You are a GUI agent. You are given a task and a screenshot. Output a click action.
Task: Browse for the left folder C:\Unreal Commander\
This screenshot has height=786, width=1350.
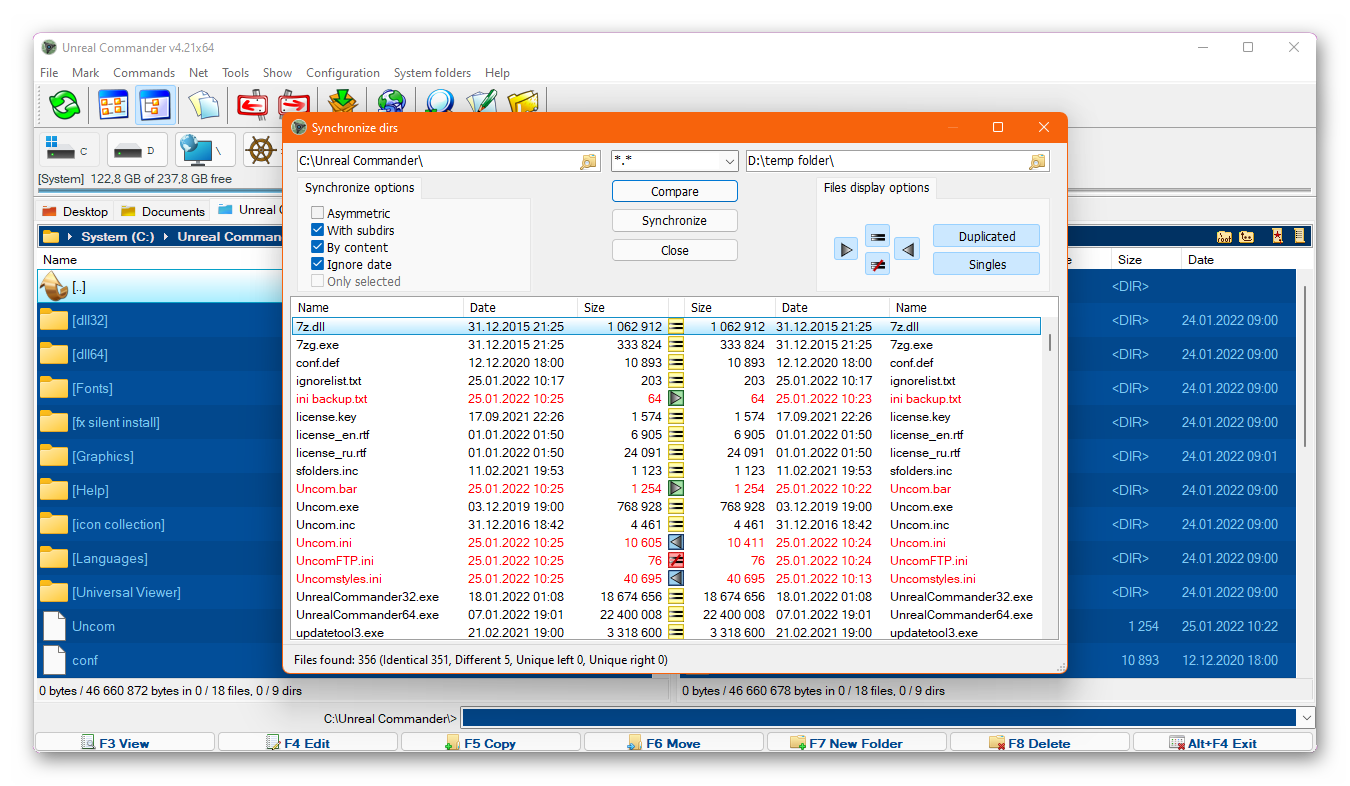[x=588, y=161]
